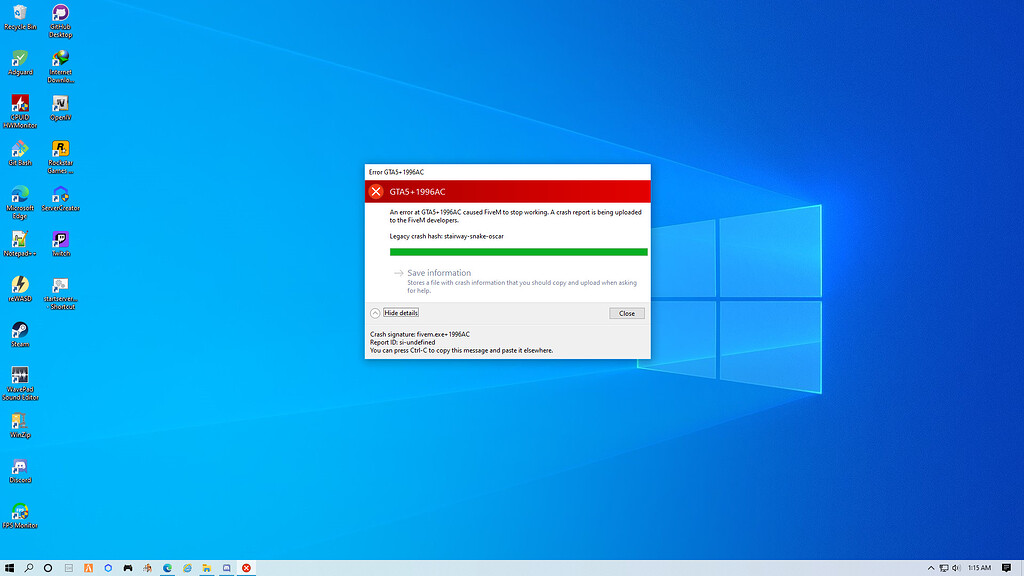Select the crashed FiveM icon in the taskbar
This screenshot has width=1024, height=576.
[x=245, y=567]
